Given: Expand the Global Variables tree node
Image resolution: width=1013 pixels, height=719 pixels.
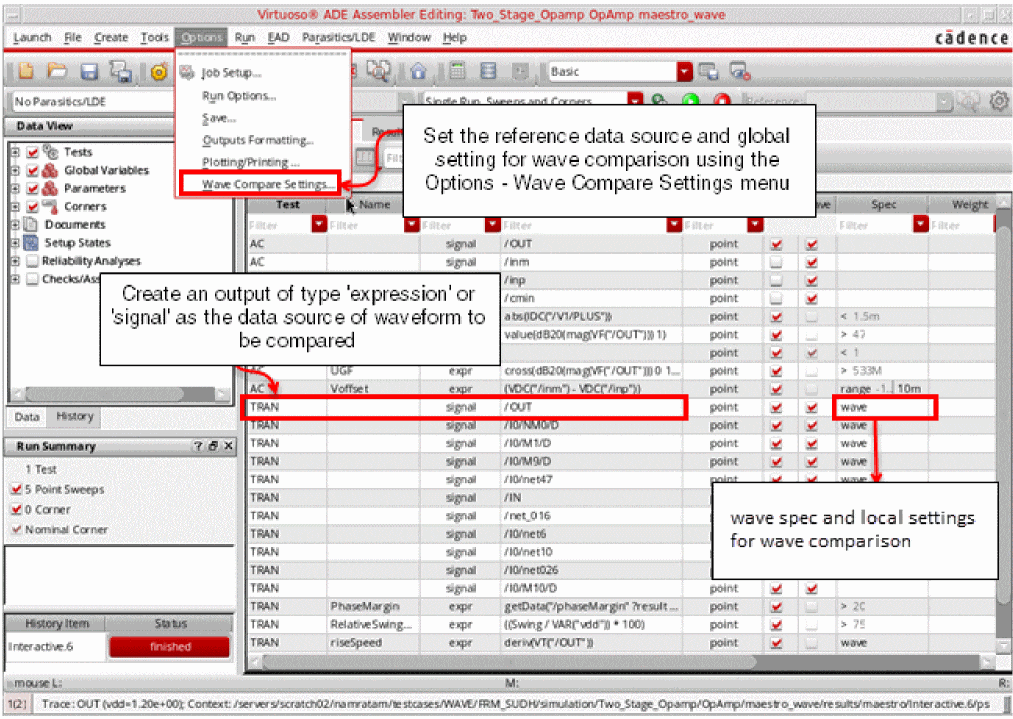Looking at the screenshot, I should 15,171.
